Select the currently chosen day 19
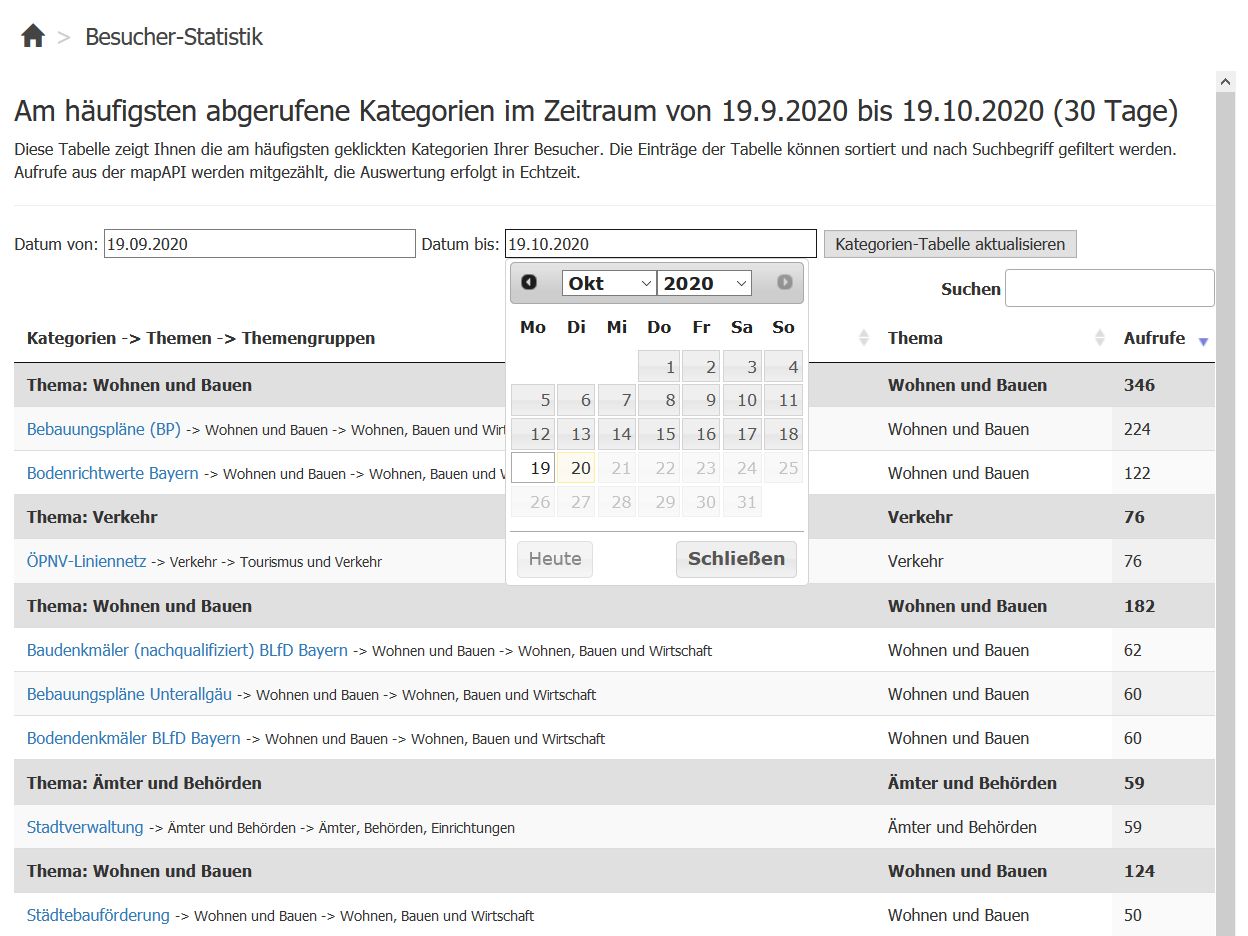The height and width of the screenshot is (936, 1248). click(533, 468)
